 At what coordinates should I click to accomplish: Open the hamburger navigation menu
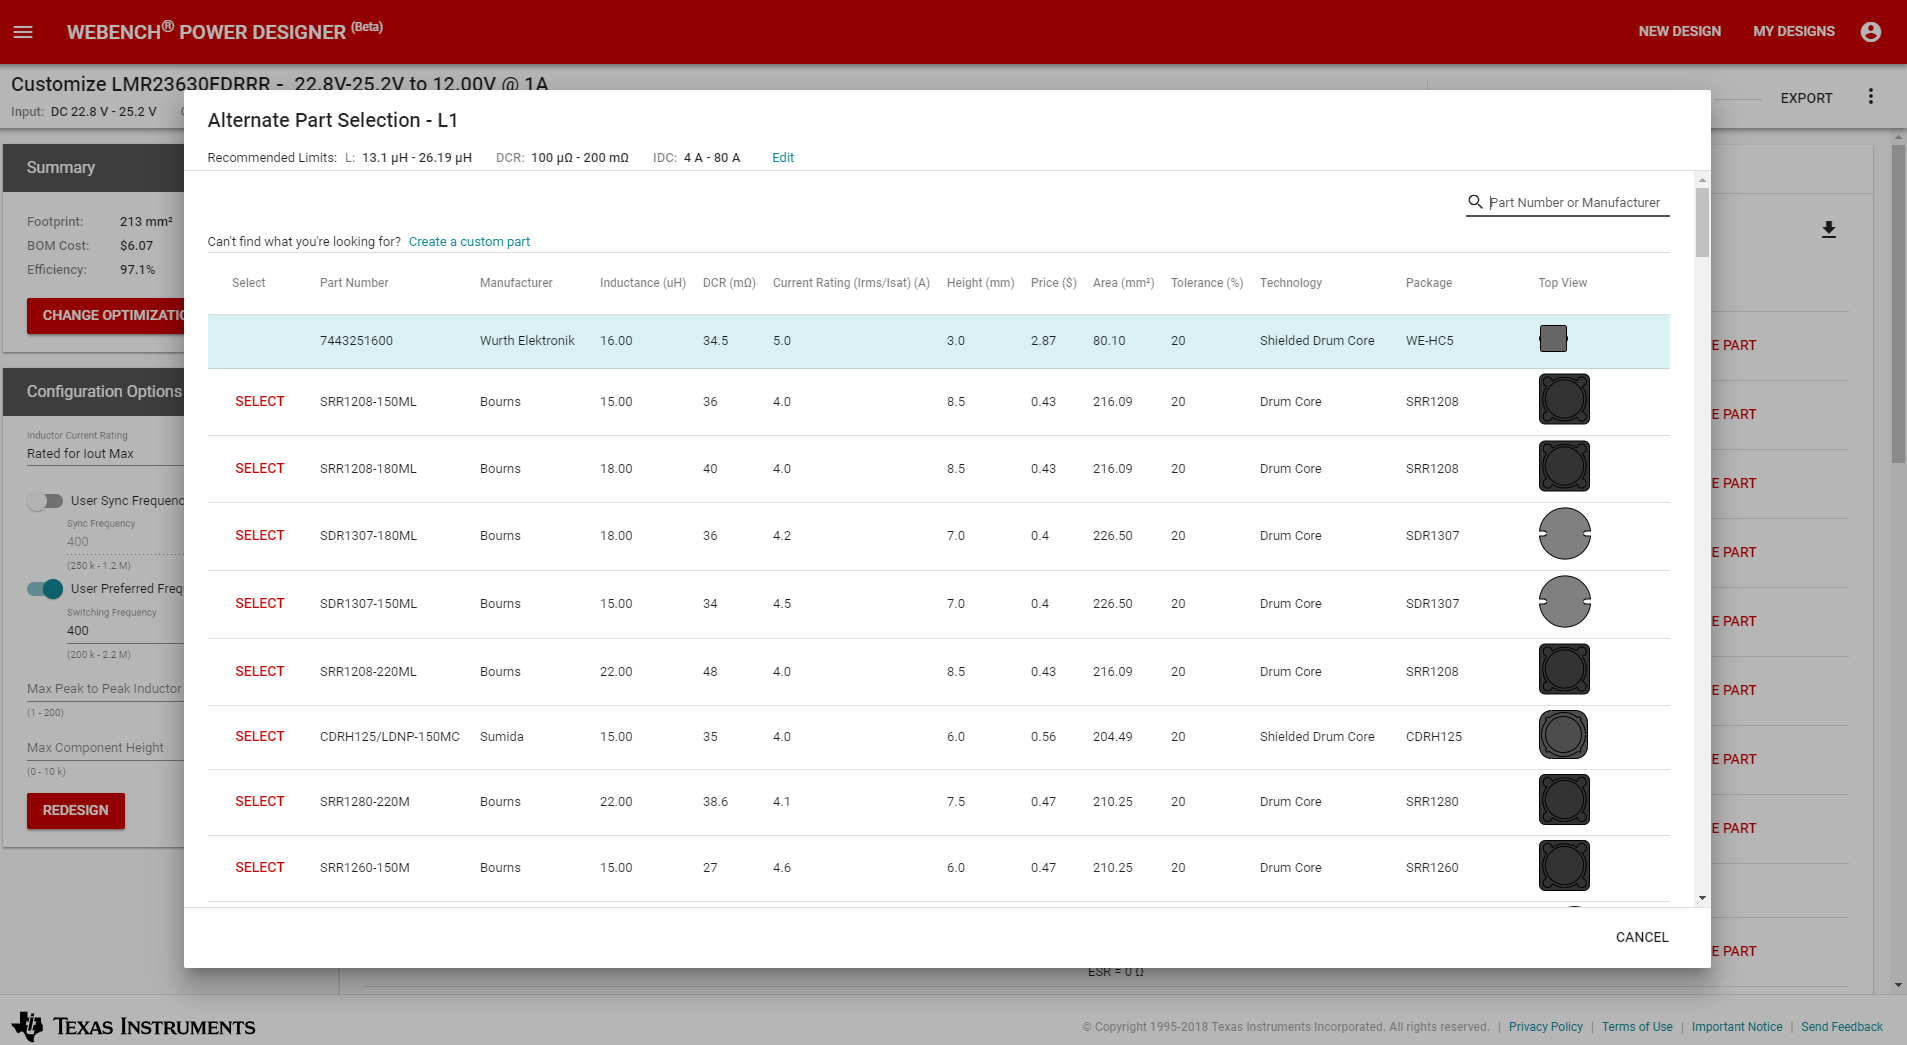coord(23,32)
